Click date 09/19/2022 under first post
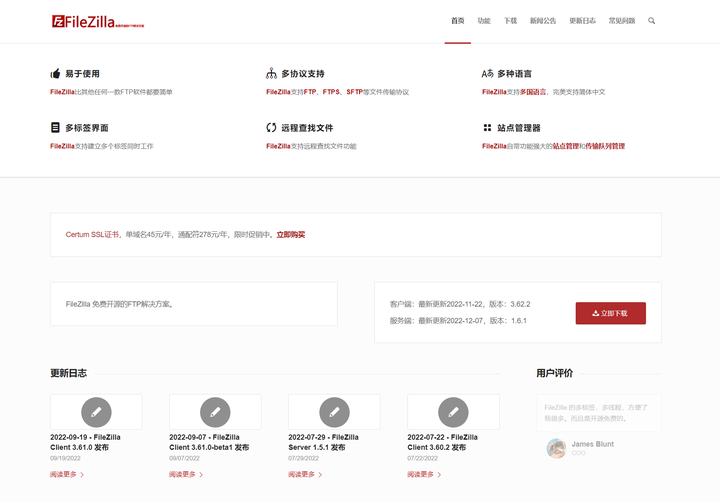Viewport: 720px width, 502px height. (x=65, y=458)
